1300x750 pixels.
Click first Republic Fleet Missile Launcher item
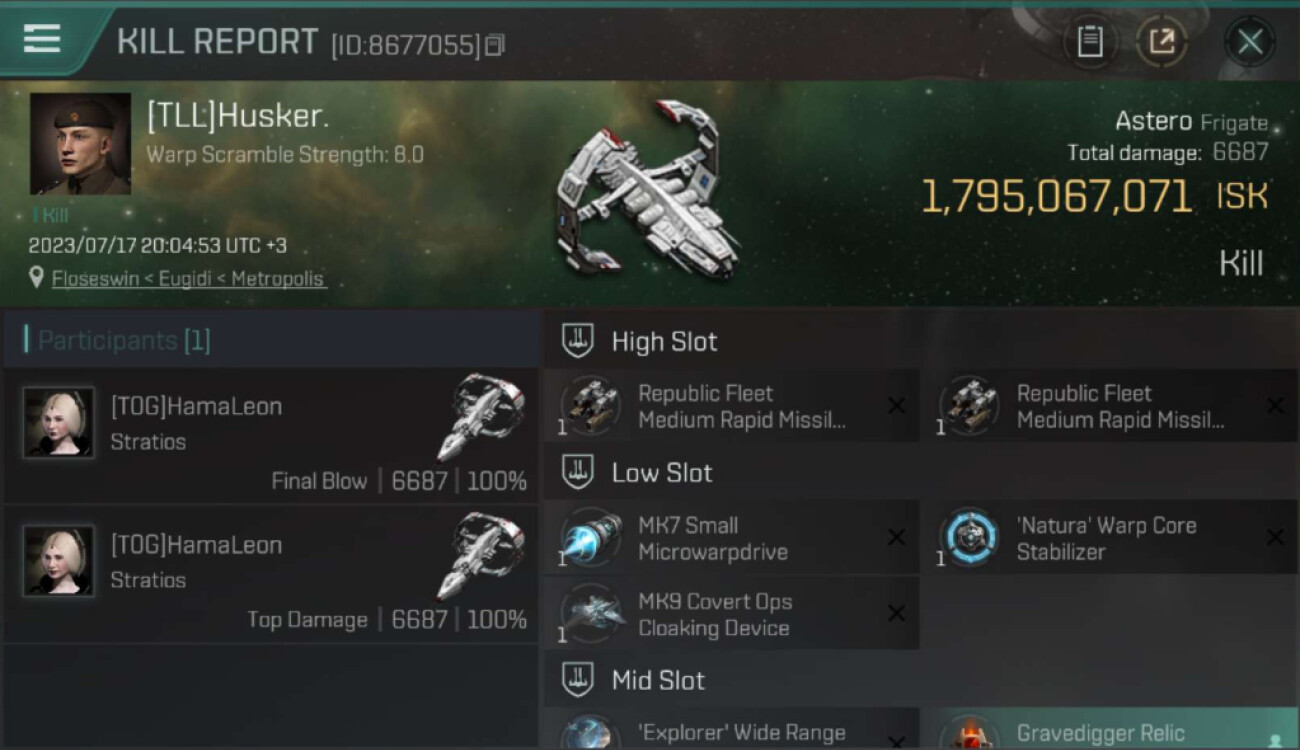coord(732,406)
